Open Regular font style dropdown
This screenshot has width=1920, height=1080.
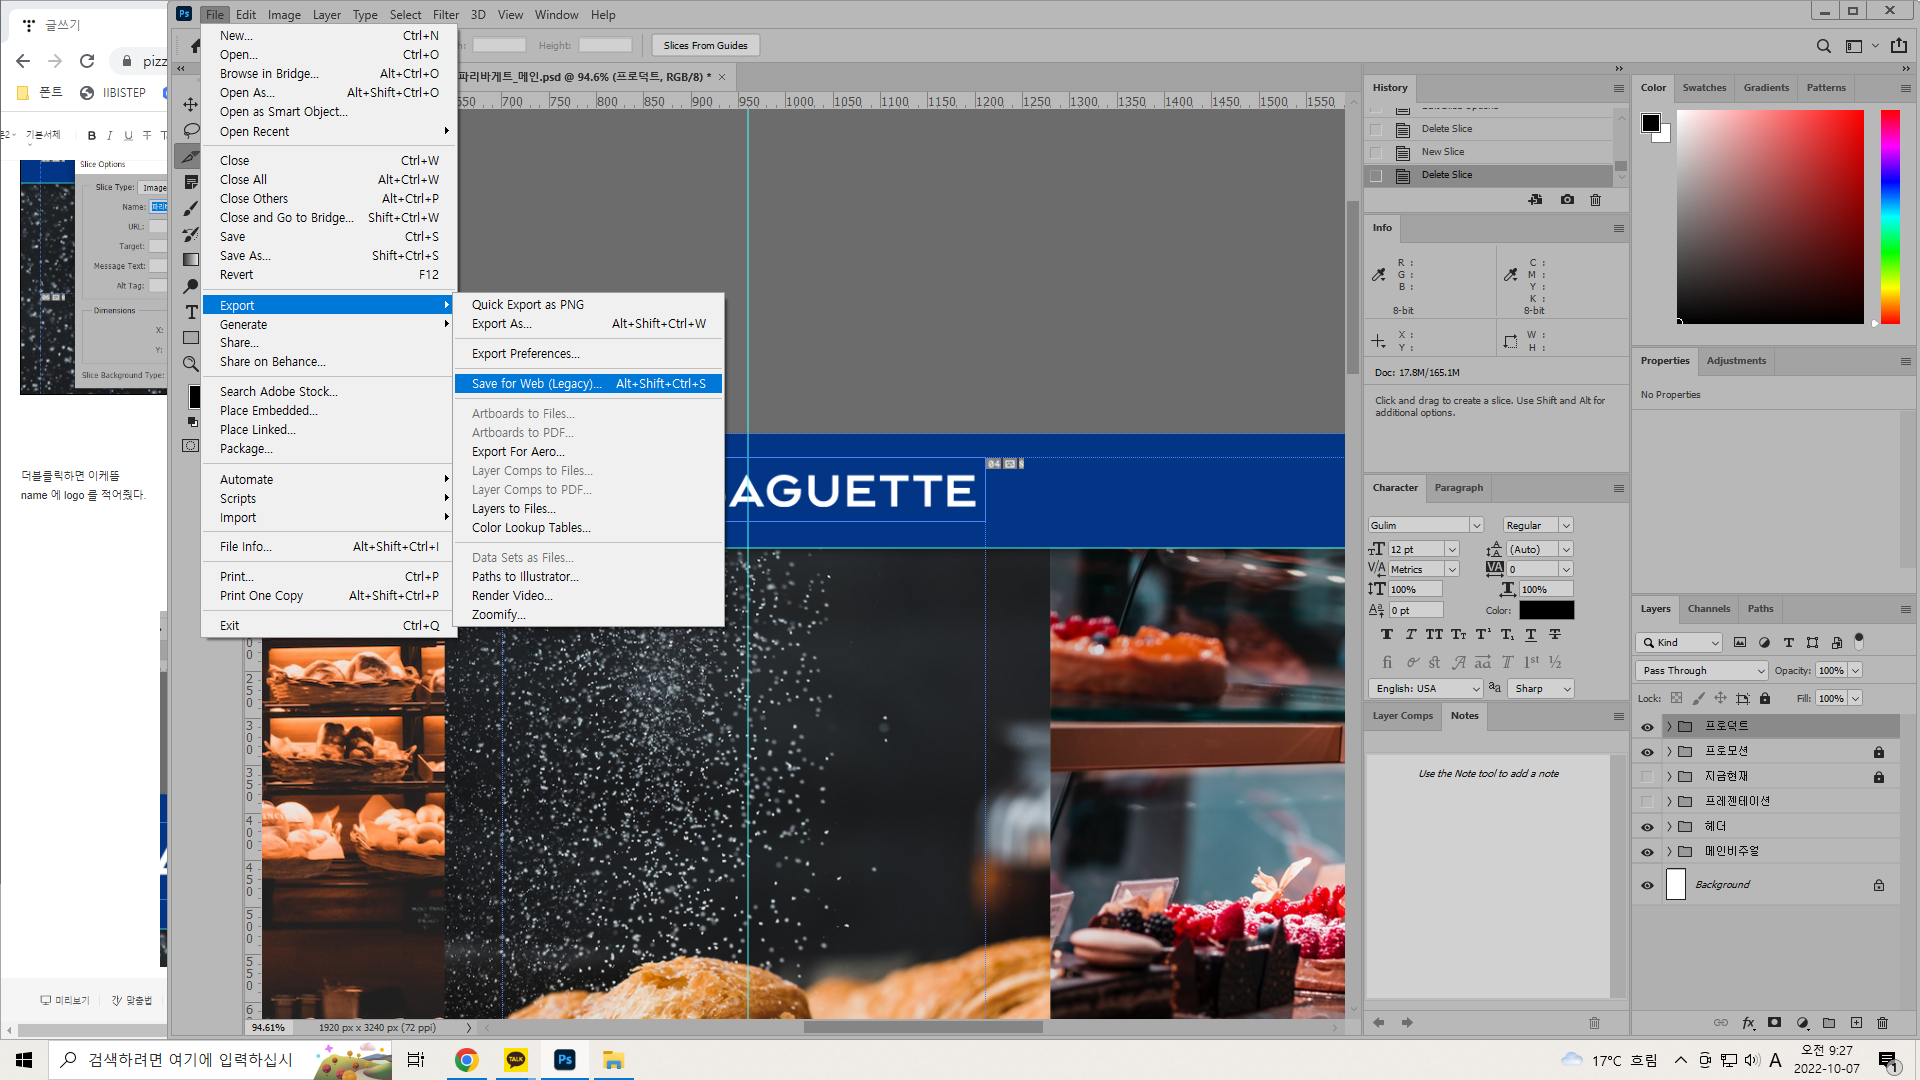point(1565,525)
